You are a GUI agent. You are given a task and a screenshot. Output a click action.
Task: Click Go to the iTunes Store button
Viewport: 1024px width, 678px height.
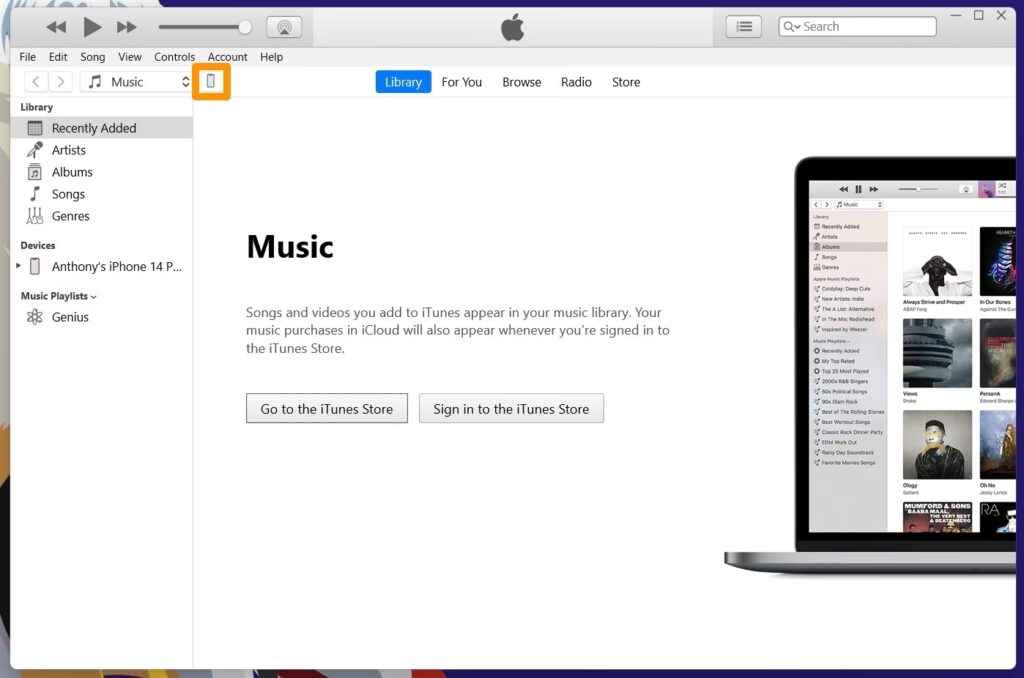click(x=327, y=408)
